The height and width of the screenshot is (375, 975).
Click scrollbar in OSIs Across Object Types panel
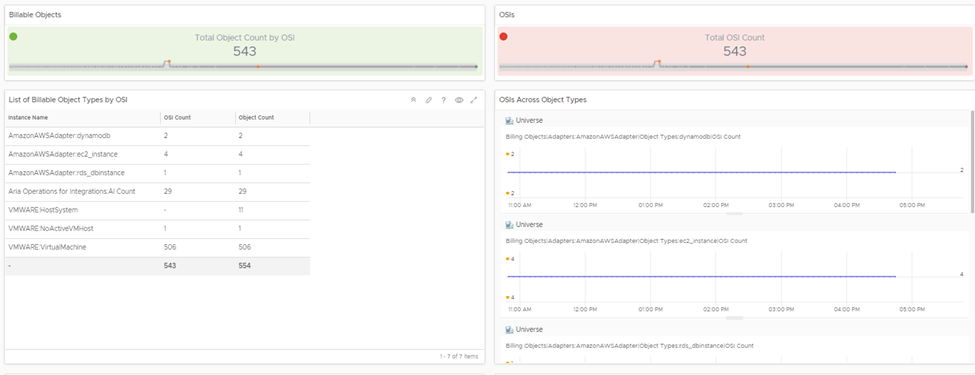(973, 162)
